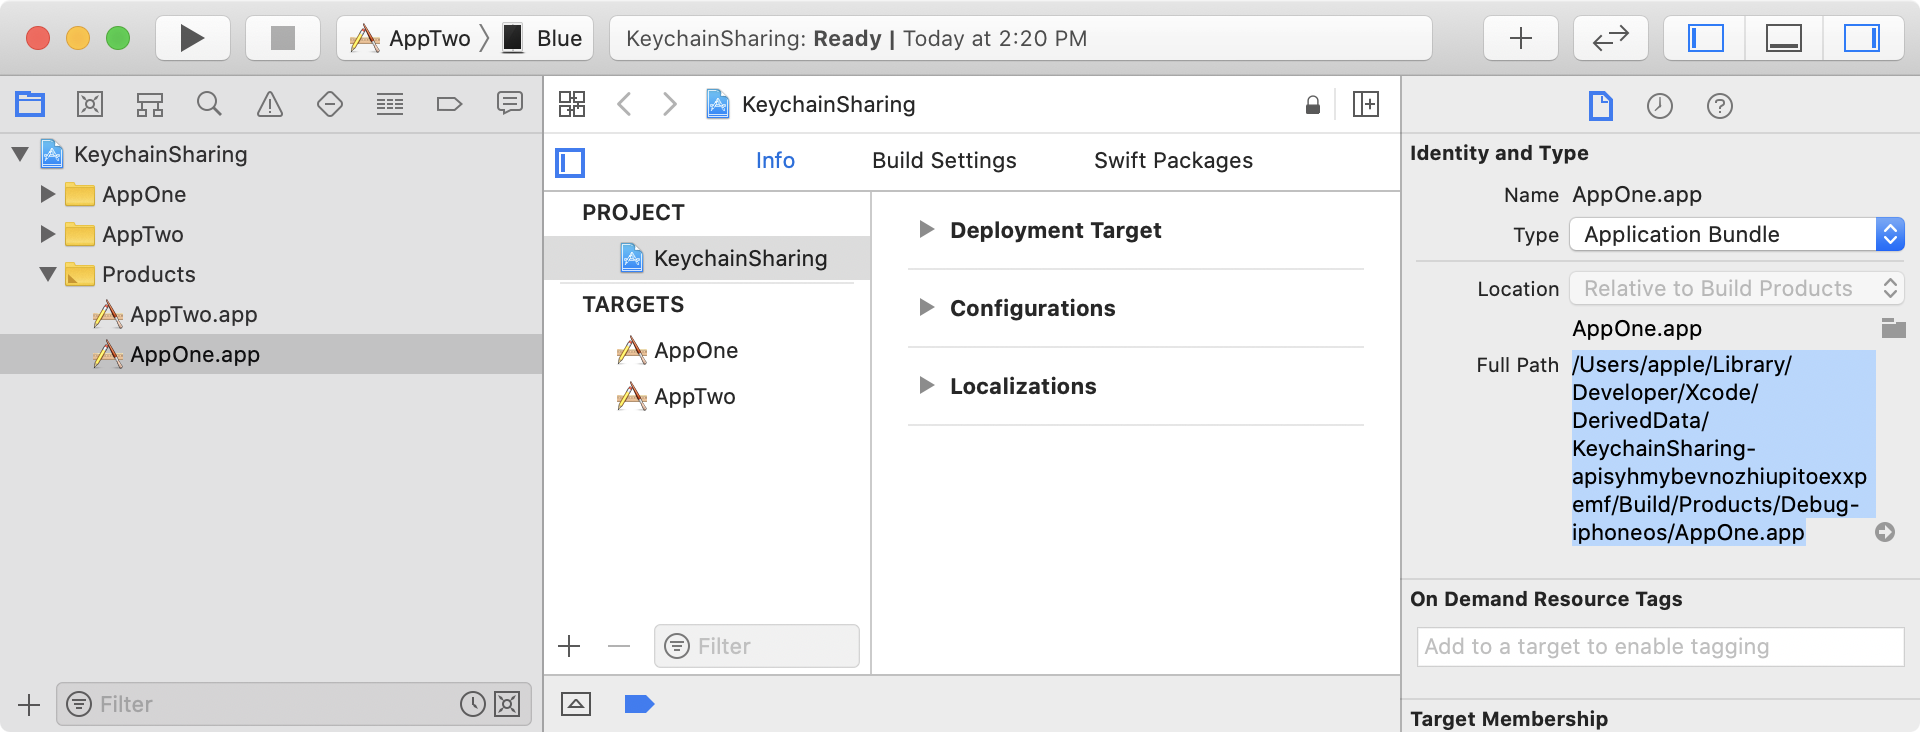Switch to the Build Settings tab
1920x732 pixels.
[x=944, y=160]
